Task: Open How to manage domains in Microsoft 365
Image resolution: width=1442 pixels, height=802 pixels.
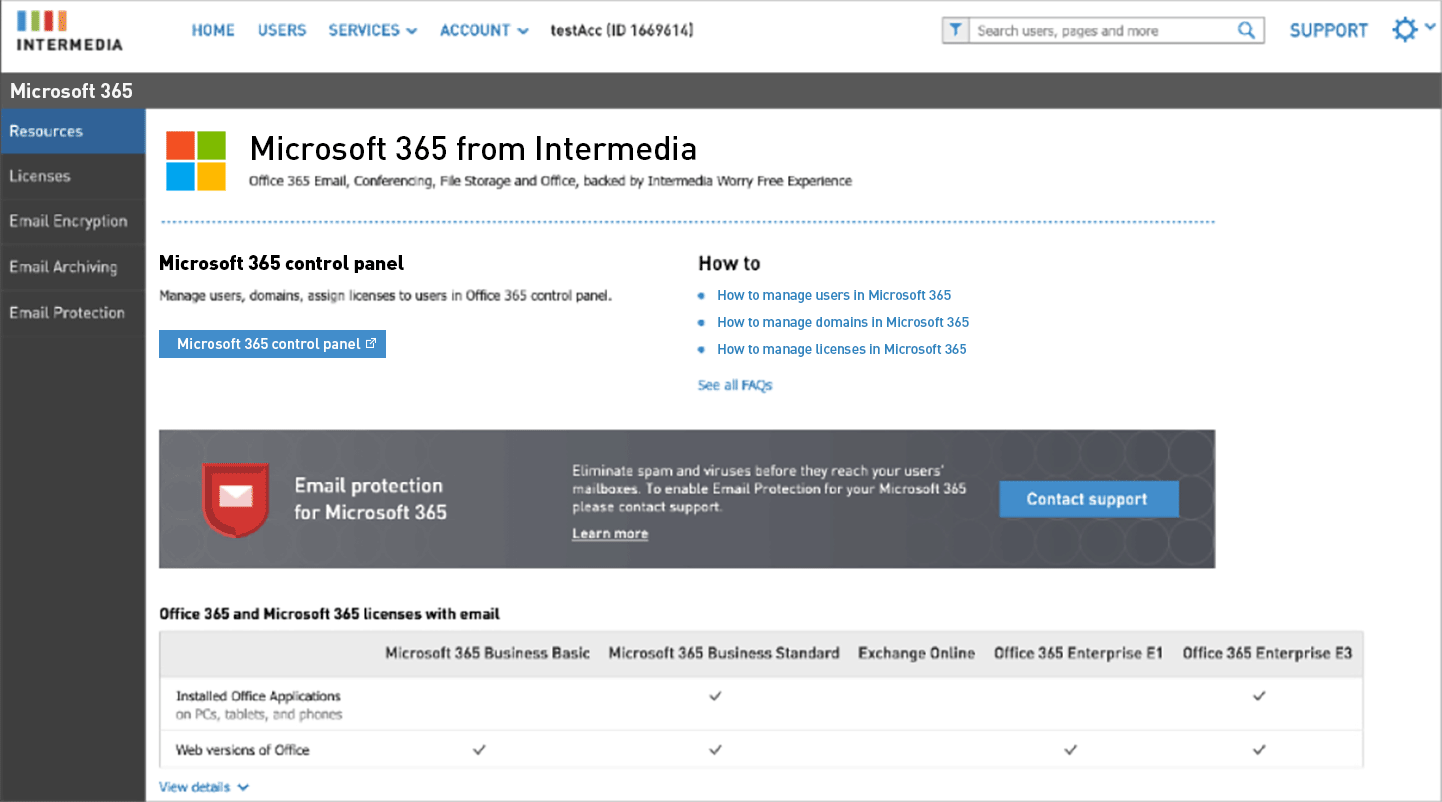Action: point(843,322)
